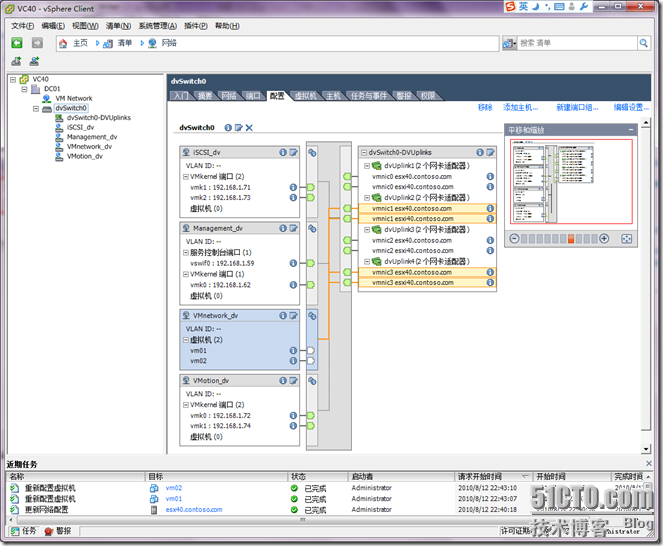Click edit settings icon beside dvSwitch0 heading

(238, 127)
